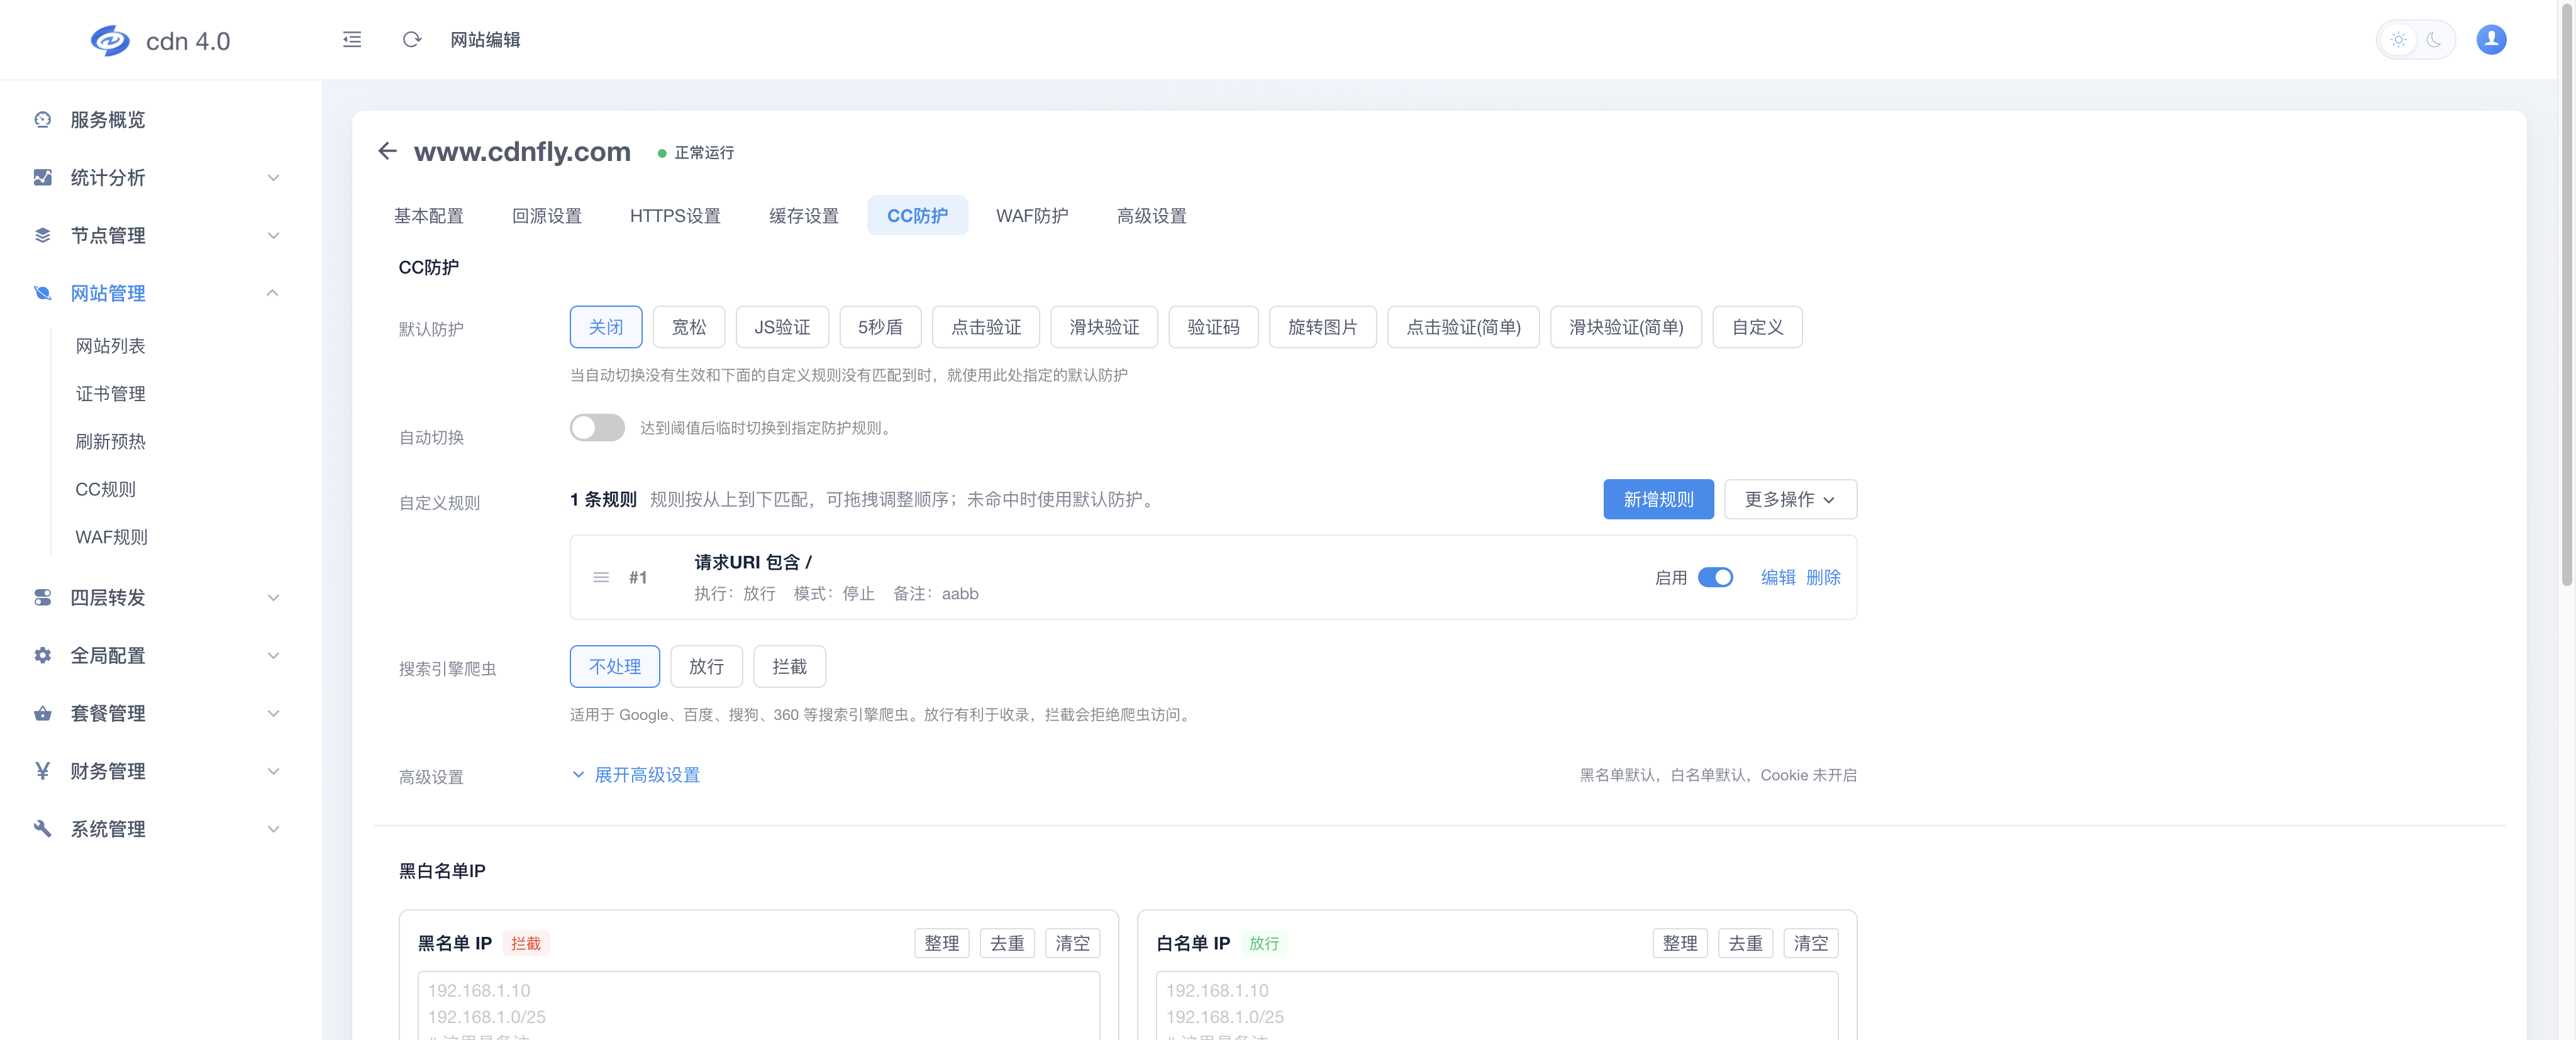This screenshot has width=2576, height=1040.
Task: Click the 新增规则 button
Action: 1658,499
